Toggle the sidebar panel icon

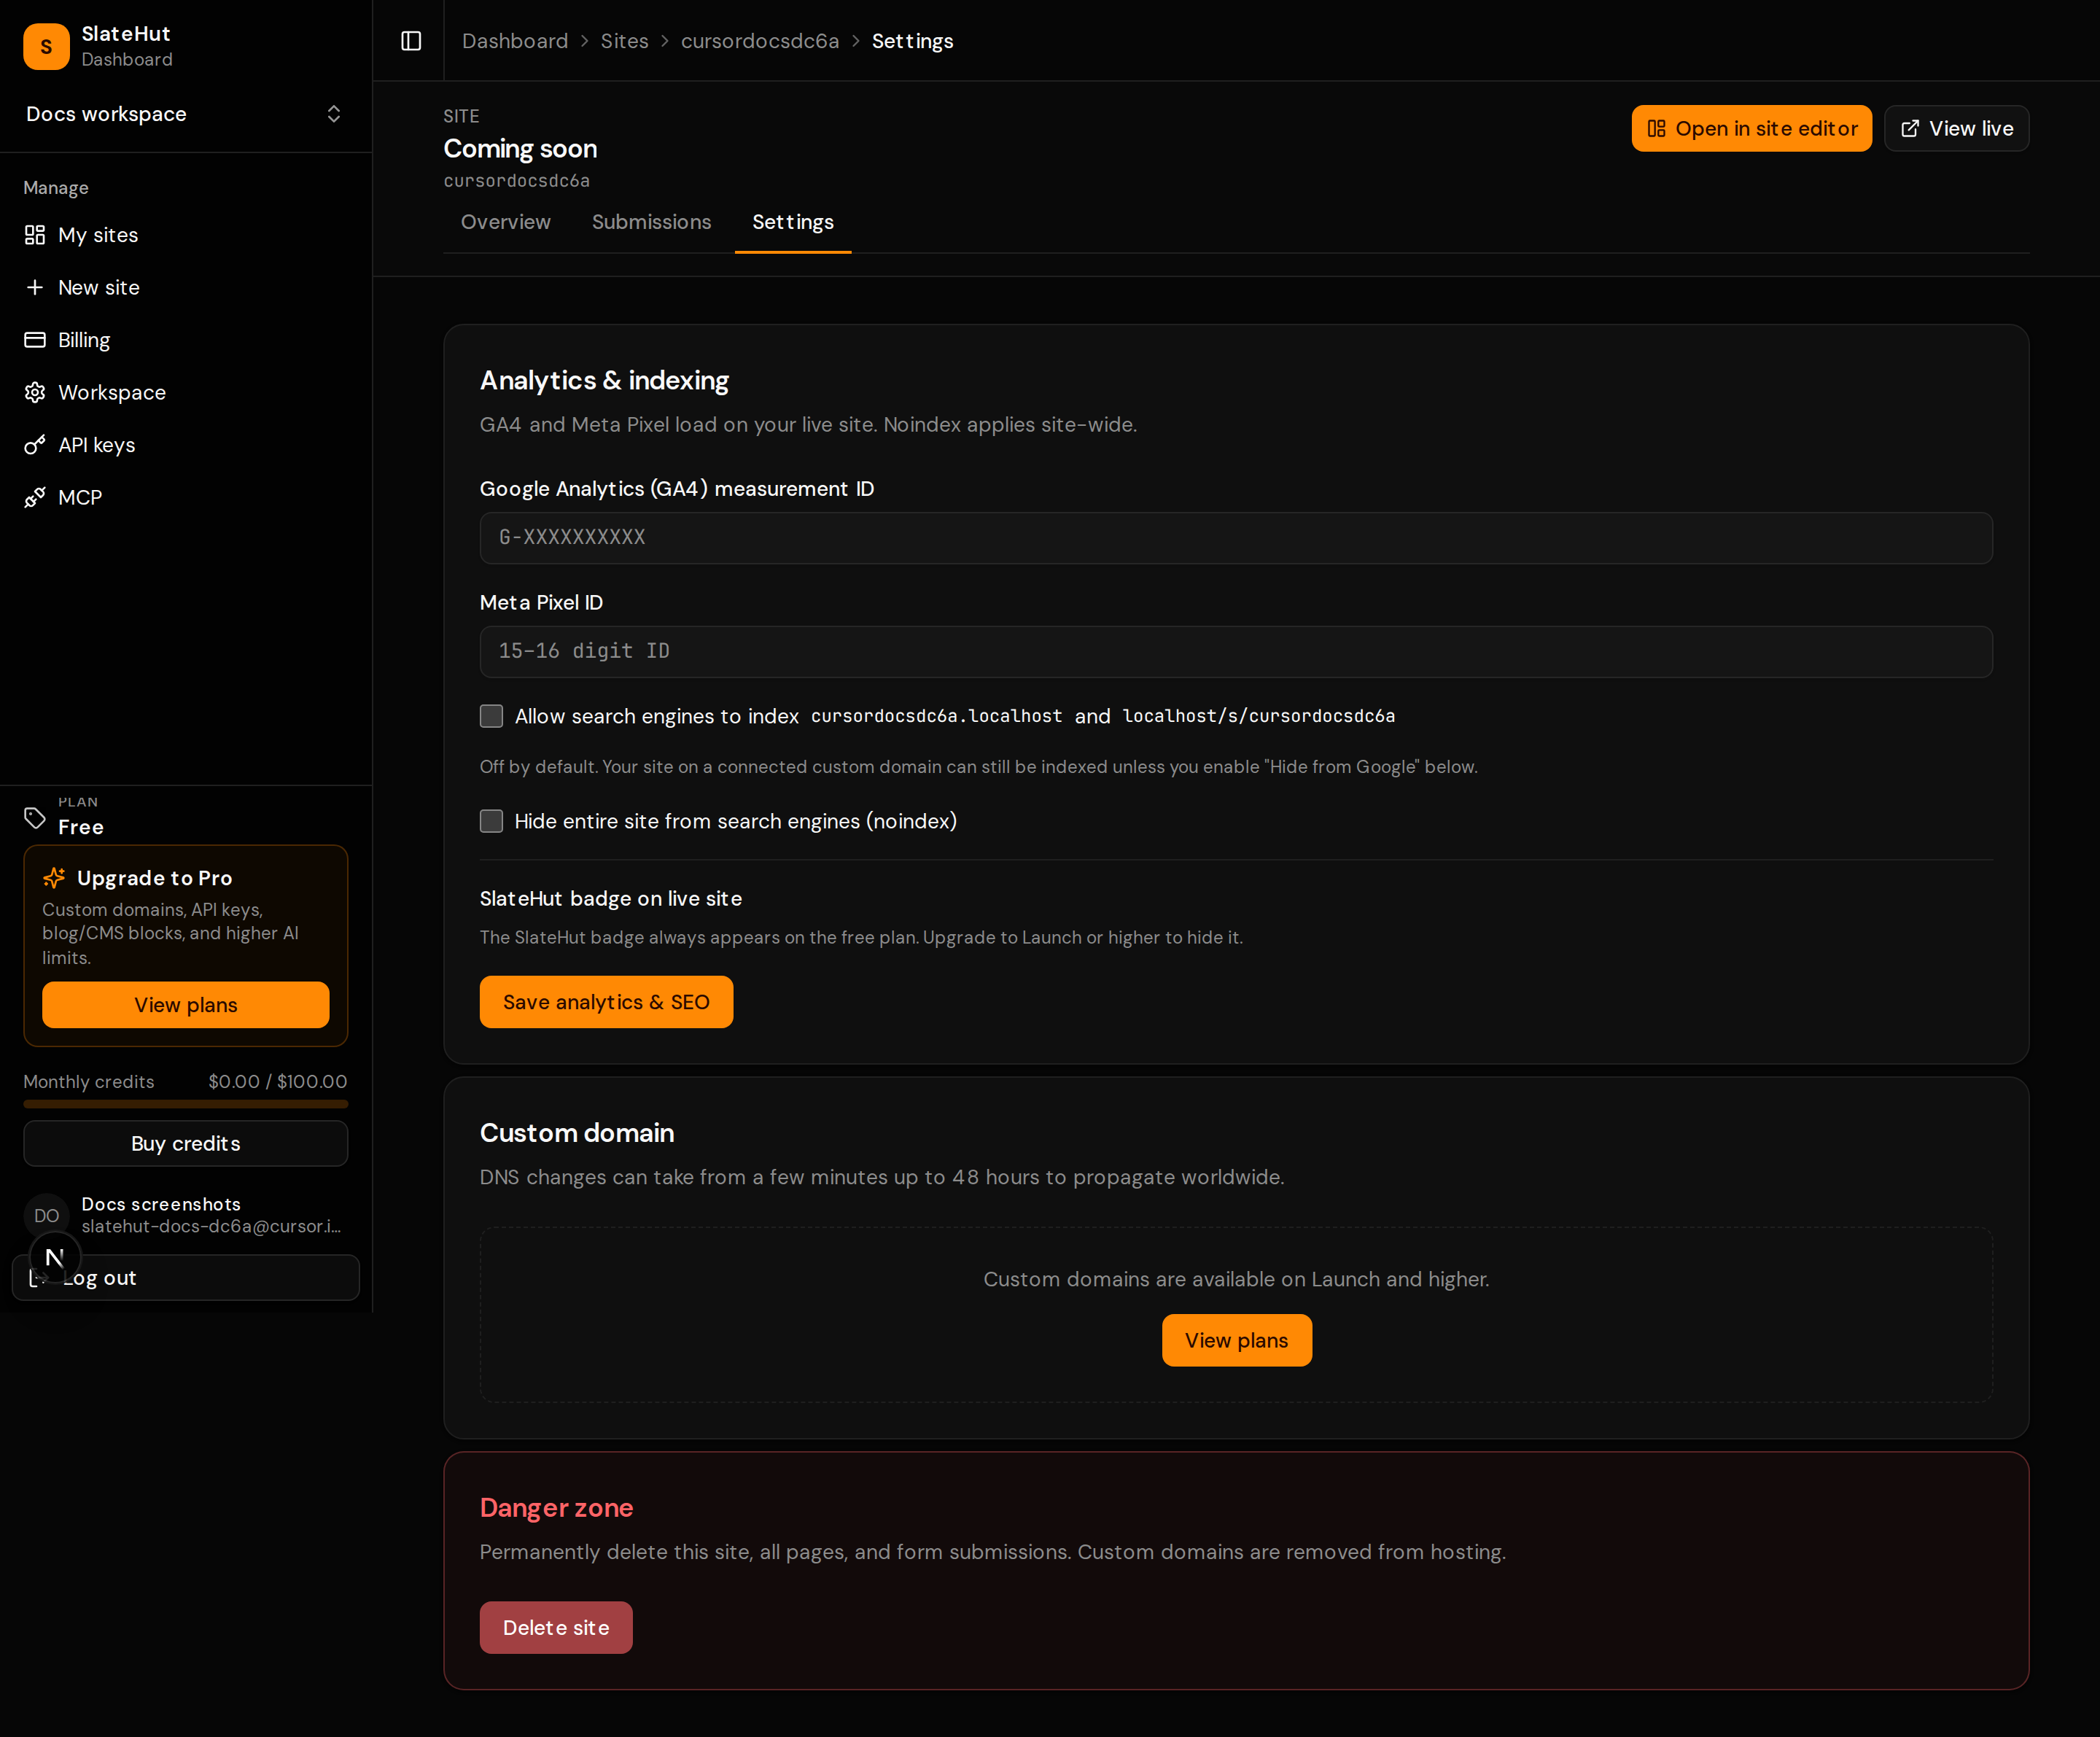[411, 41]
